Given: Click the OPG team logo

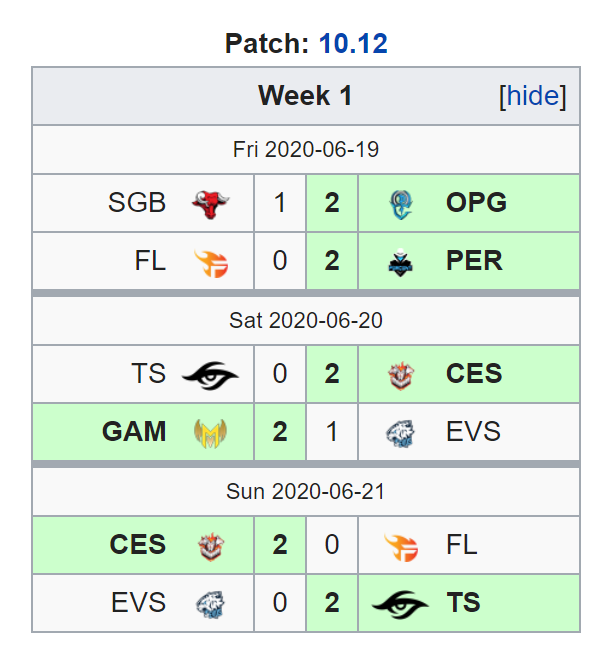Looking at the screenshot, I should 401,204.
